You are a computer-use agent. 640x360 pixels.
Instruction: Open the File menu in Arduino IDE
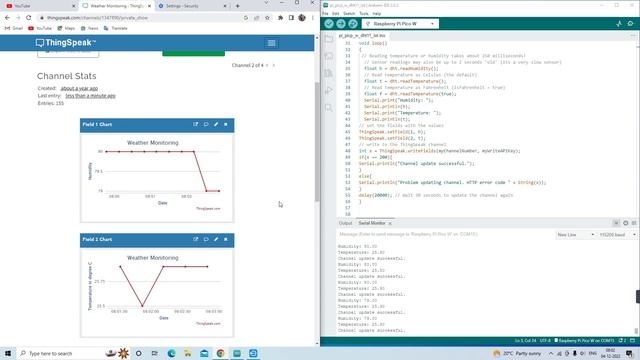point(325,13)
